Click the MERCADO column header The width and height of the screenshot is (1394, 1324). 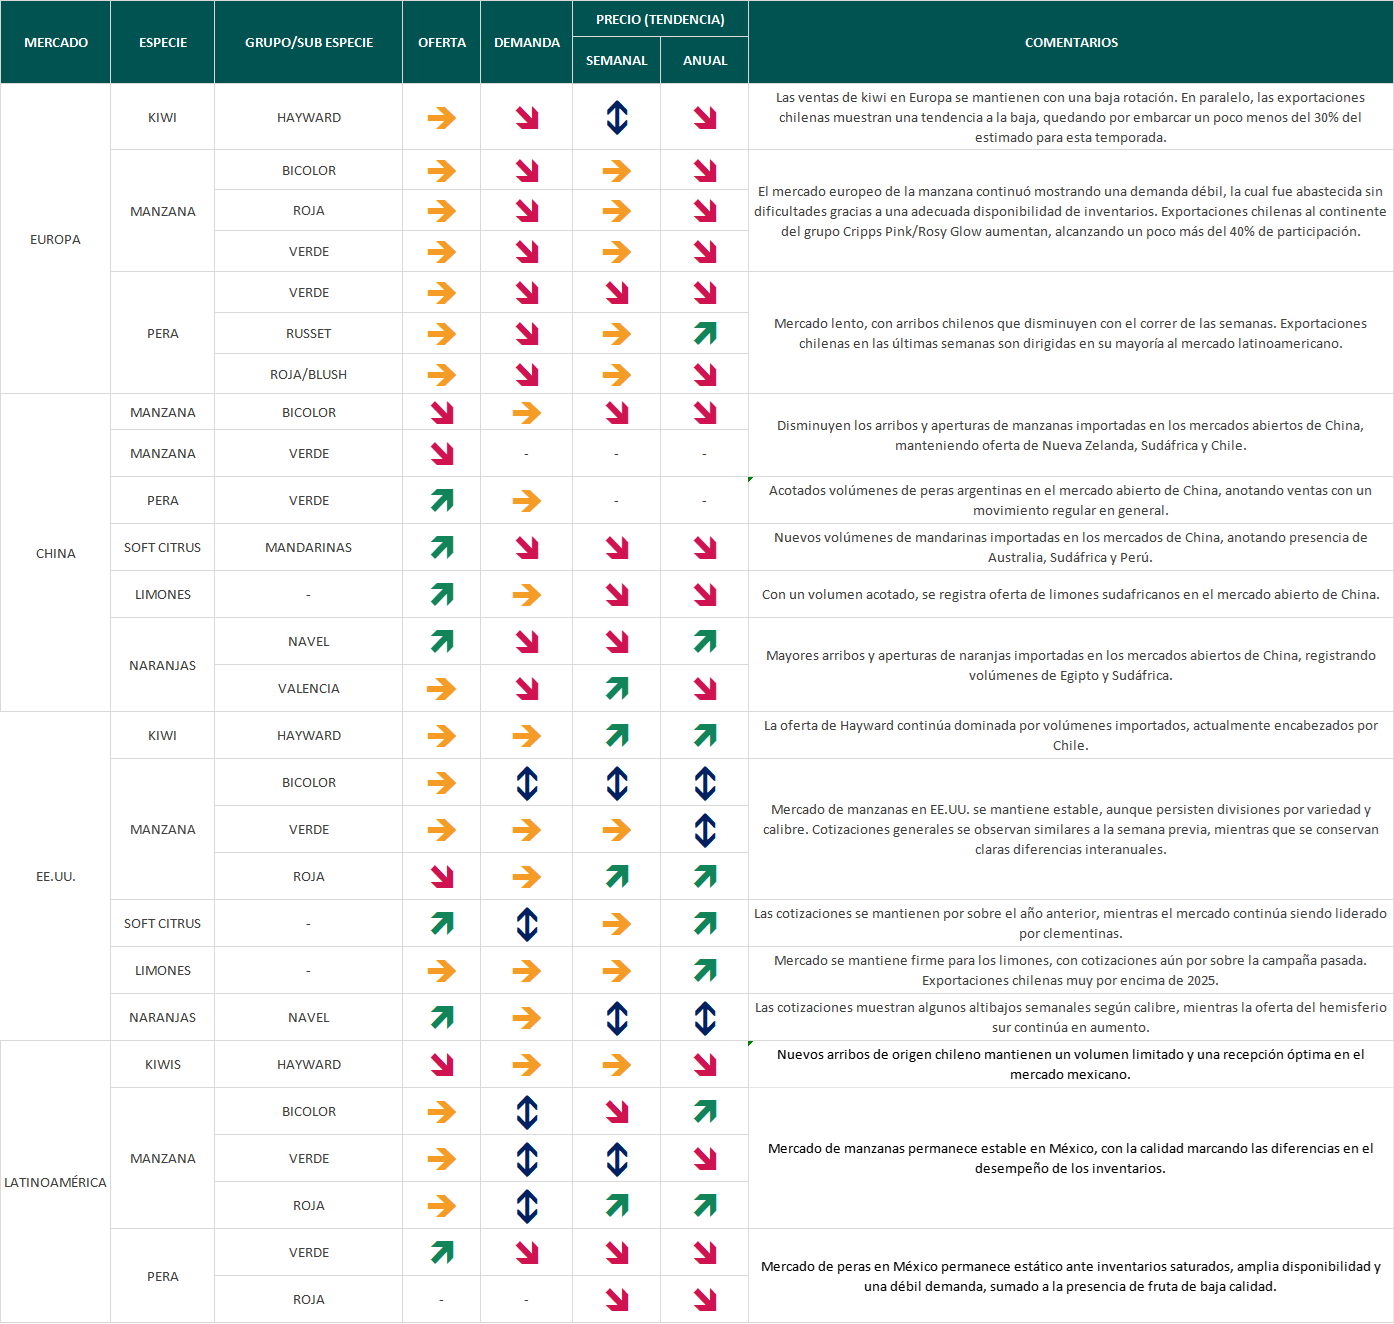pyautogui.click(x=56, y=42)
